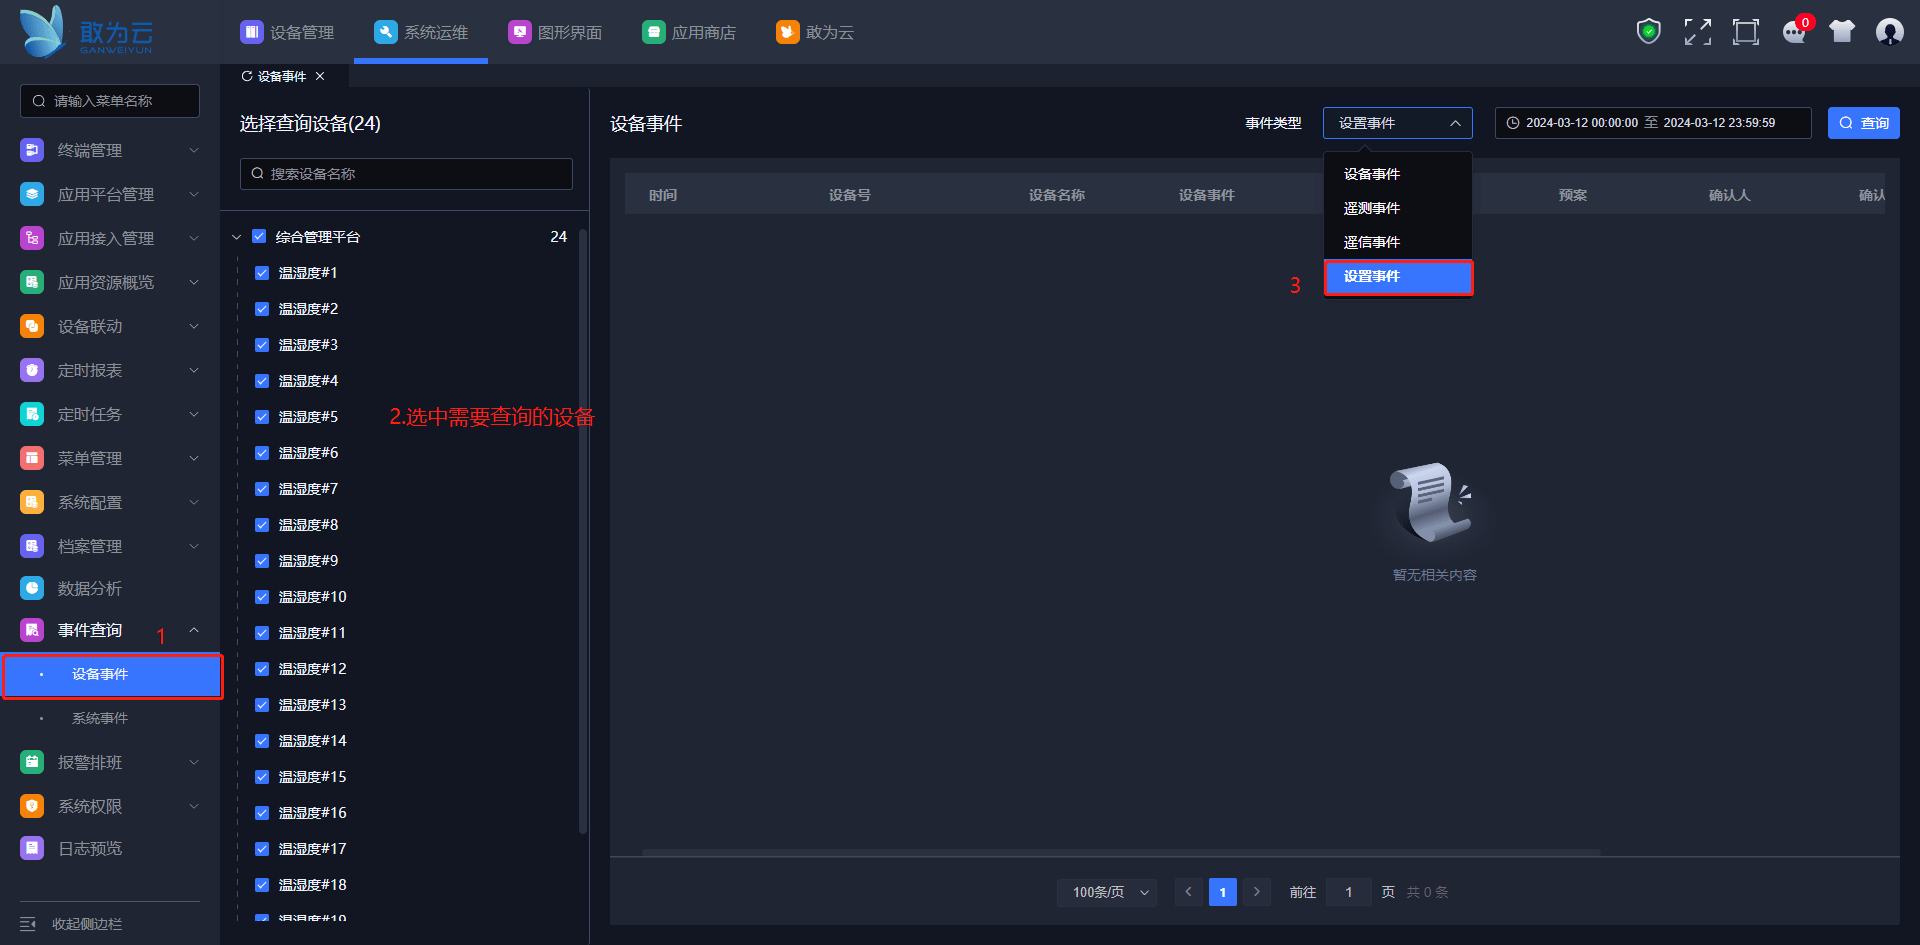Expand the 报警排班 menu chevron

click(194, 762)
